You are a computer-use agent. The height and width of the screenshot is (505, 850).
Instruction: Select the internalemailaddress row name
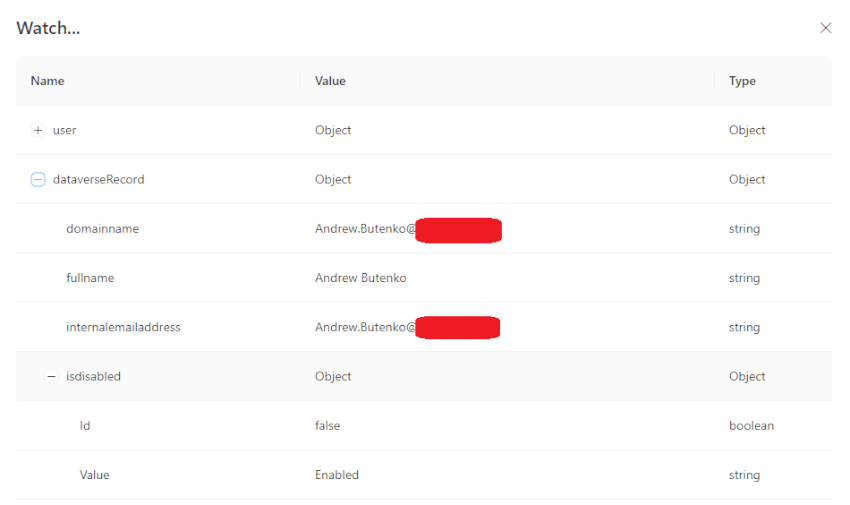coord(123,327)
